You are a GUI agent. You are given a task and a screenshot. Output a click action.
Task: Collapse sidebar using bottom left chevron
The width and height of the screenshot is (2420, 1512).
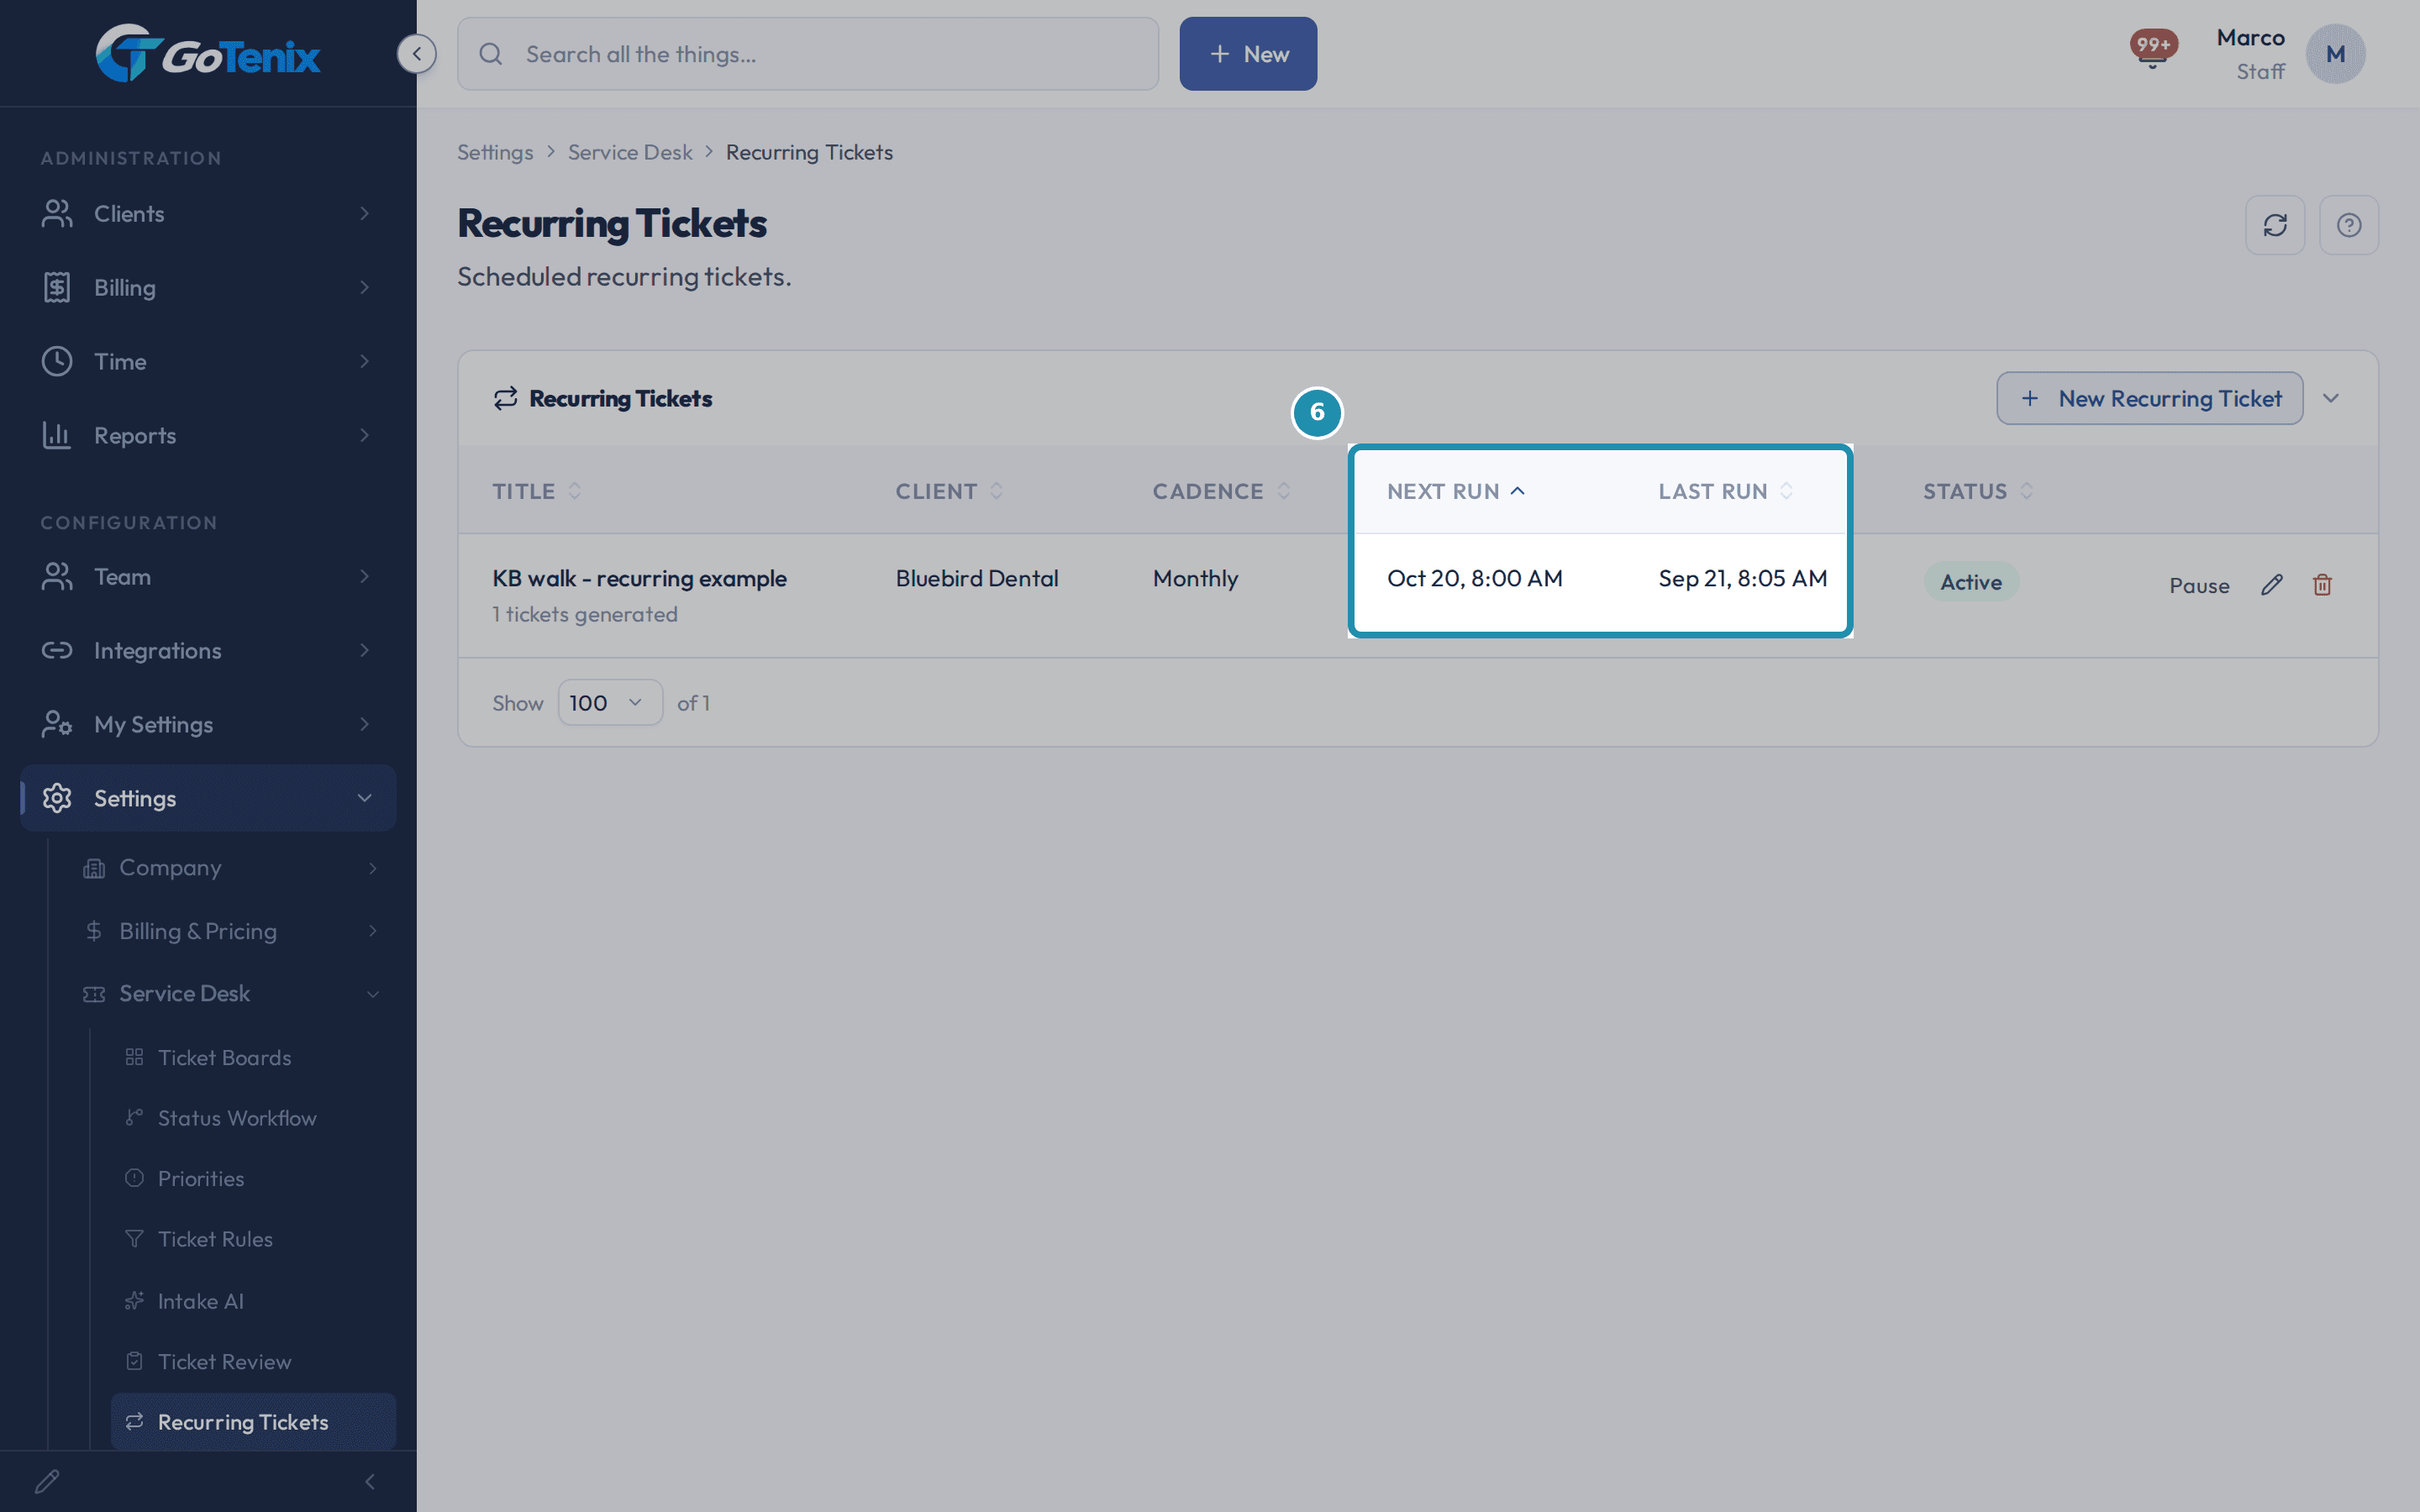[x=370, y=1481]
